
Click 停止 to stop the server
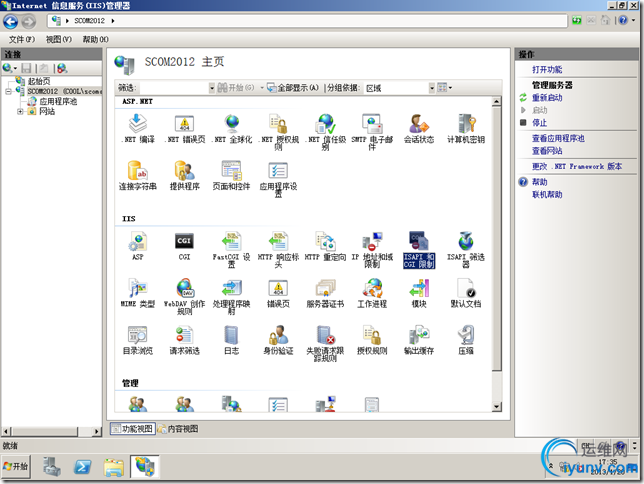(539, 122)
